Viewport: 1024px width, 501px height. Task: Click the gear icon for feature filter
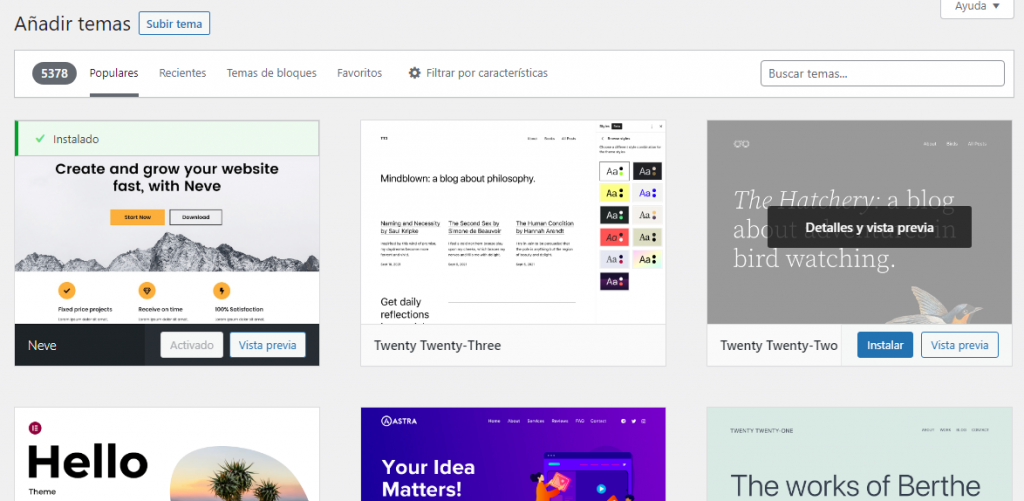(414, 73)
